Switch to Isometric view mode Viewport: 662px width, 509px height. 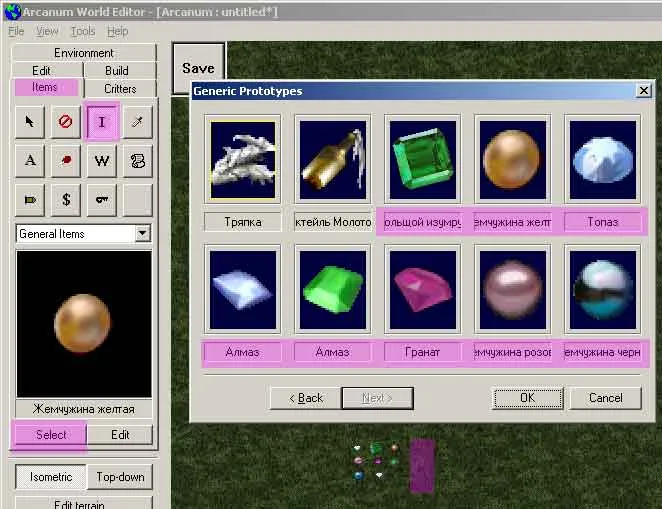pyautogui.click(x=50, y=477)
